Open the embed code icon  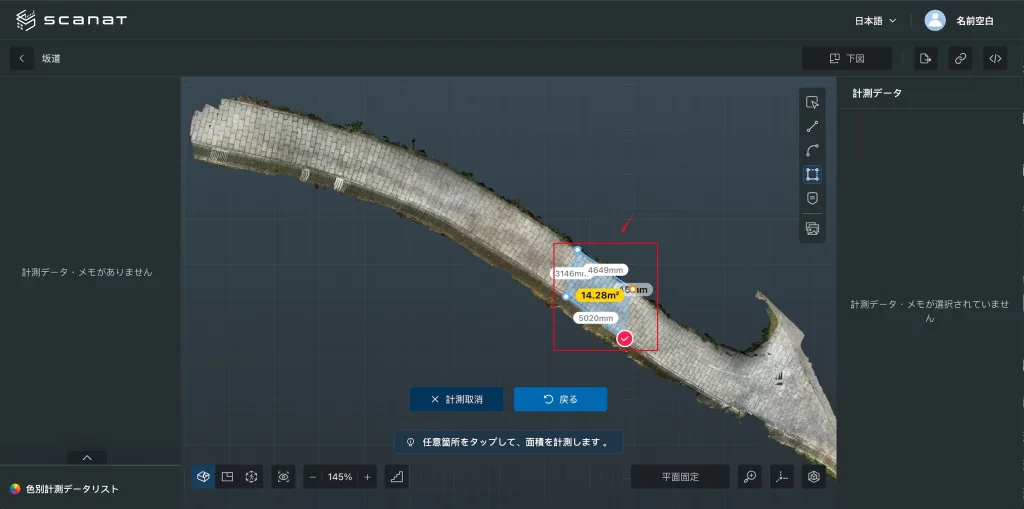995,58
